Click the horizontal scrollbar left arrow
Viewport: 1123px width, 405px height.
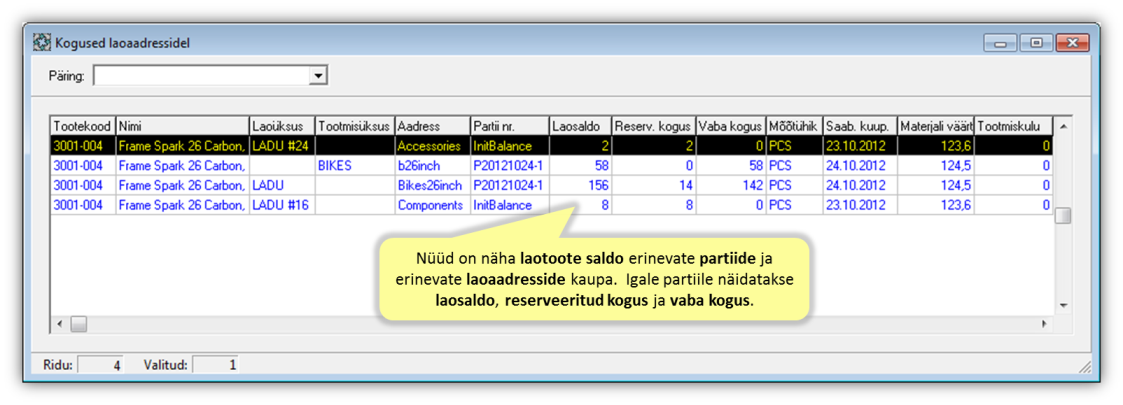[x=60, y=324]
